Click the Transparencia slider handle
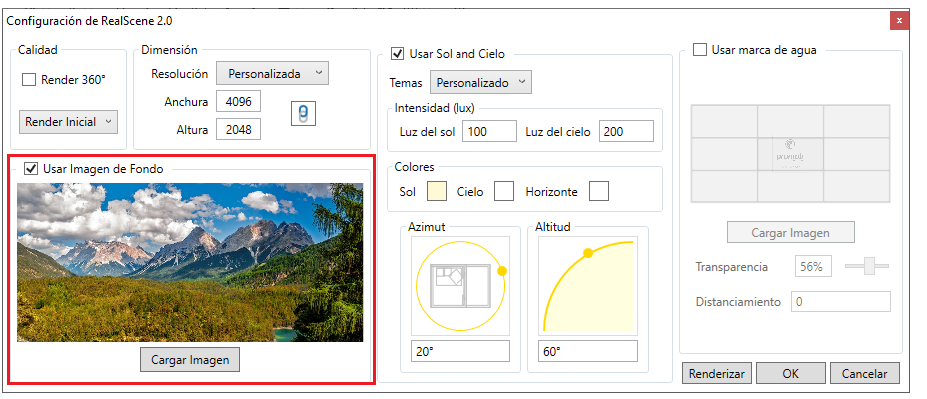Viewport: 927px width, 399px height. 869,266
